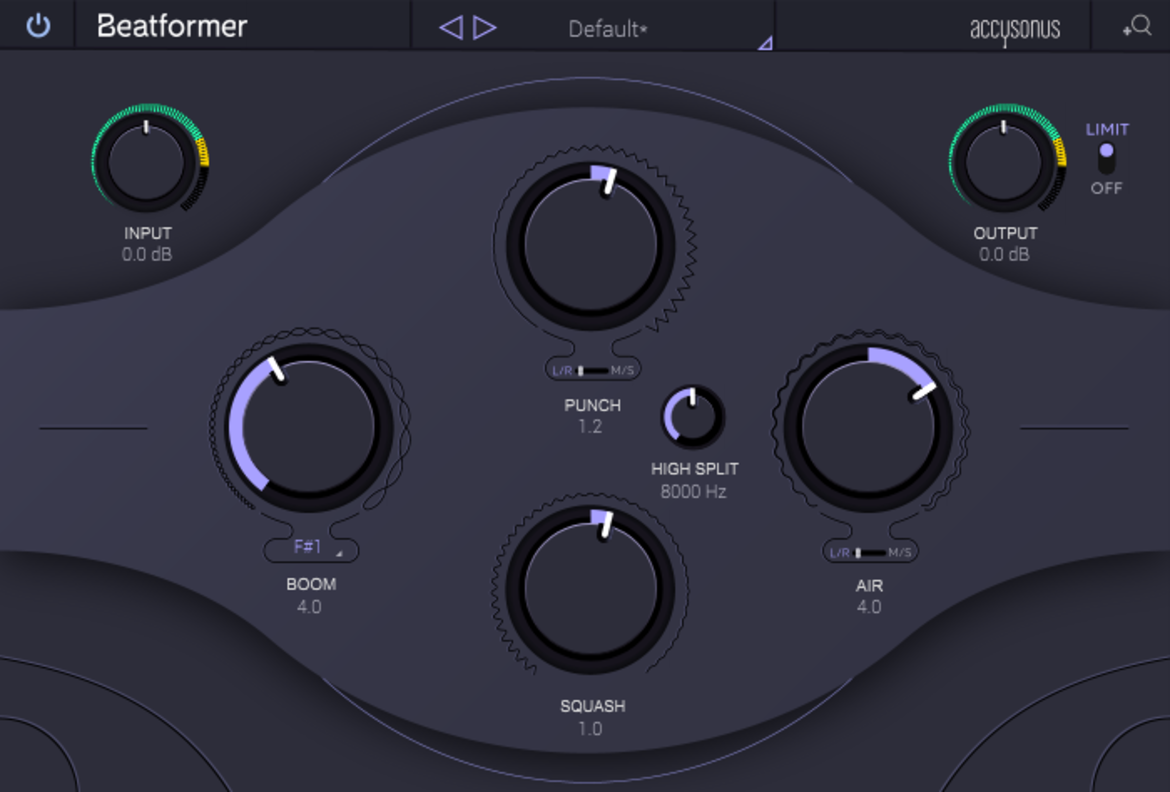Click the Beatformer plugin title
This screenshot has width=1170, height=792.
point(172,26)
